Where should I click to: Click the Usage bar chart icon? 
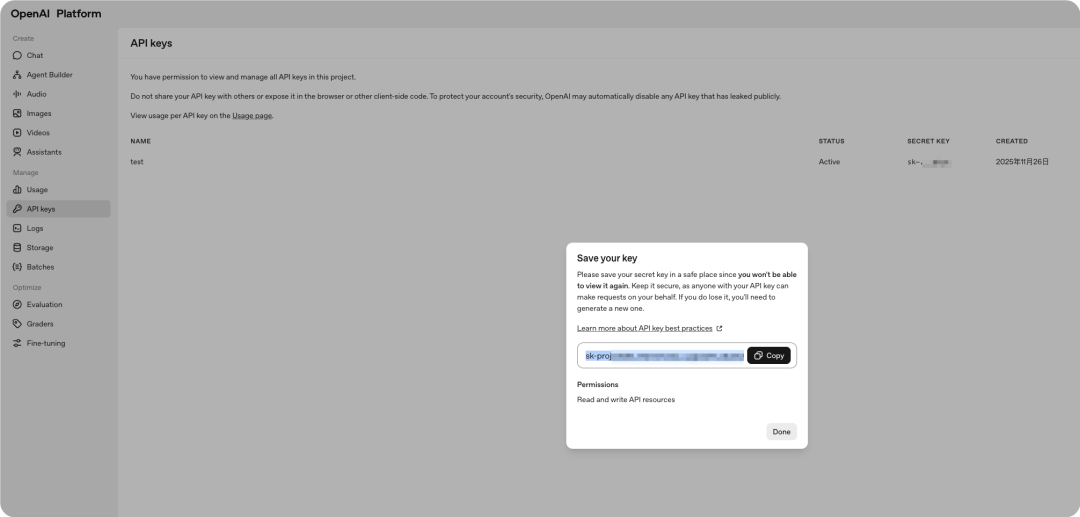coord(17,190)
